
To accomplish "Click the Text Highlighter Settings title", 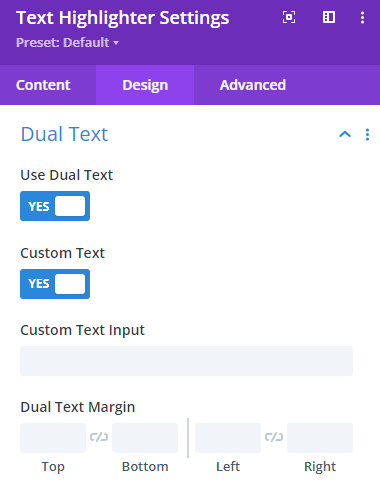I will click(x=123, y=18).
